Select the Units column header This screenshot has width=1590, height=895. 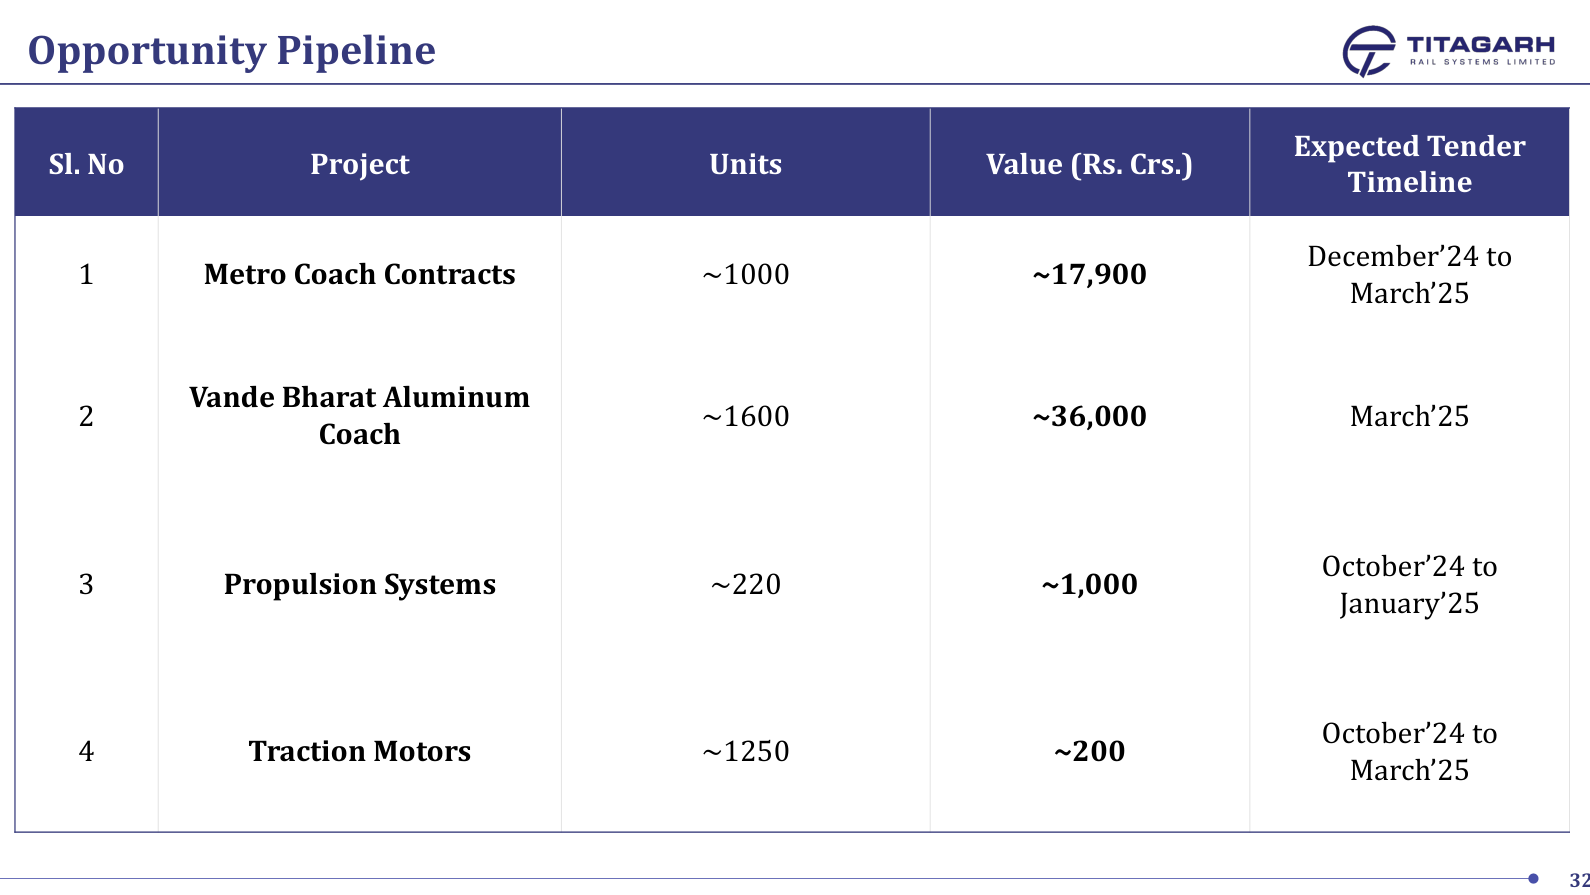pos(746,164)
